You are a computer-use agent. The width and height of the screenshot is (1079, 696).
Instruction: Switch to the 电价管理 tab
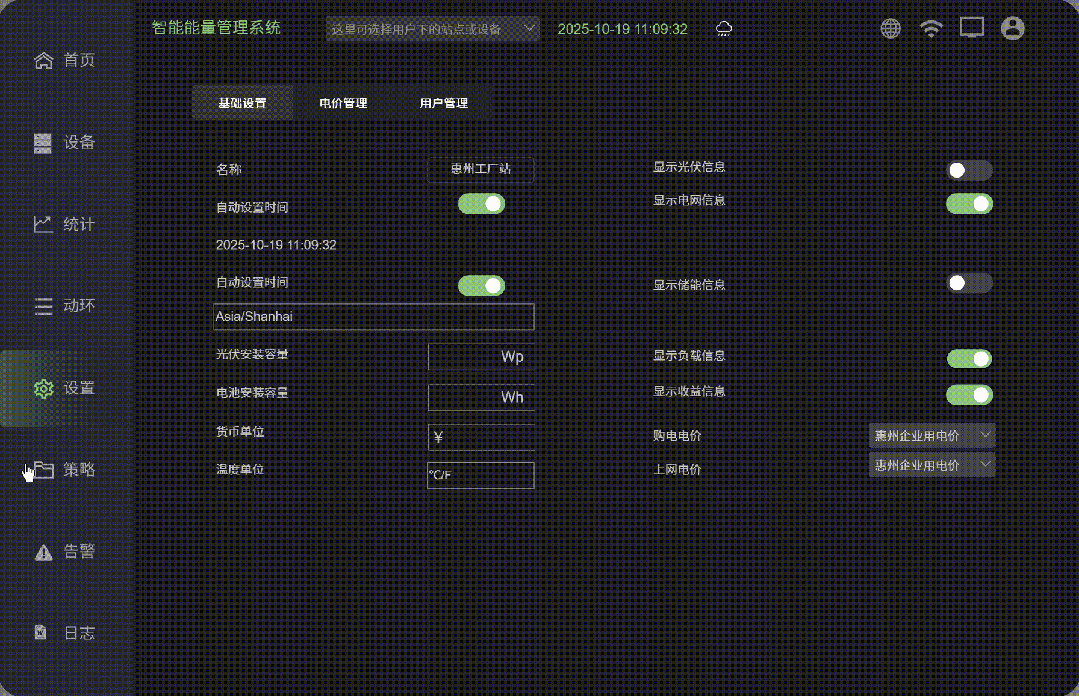pyautogui.click(x=343, y=102)
